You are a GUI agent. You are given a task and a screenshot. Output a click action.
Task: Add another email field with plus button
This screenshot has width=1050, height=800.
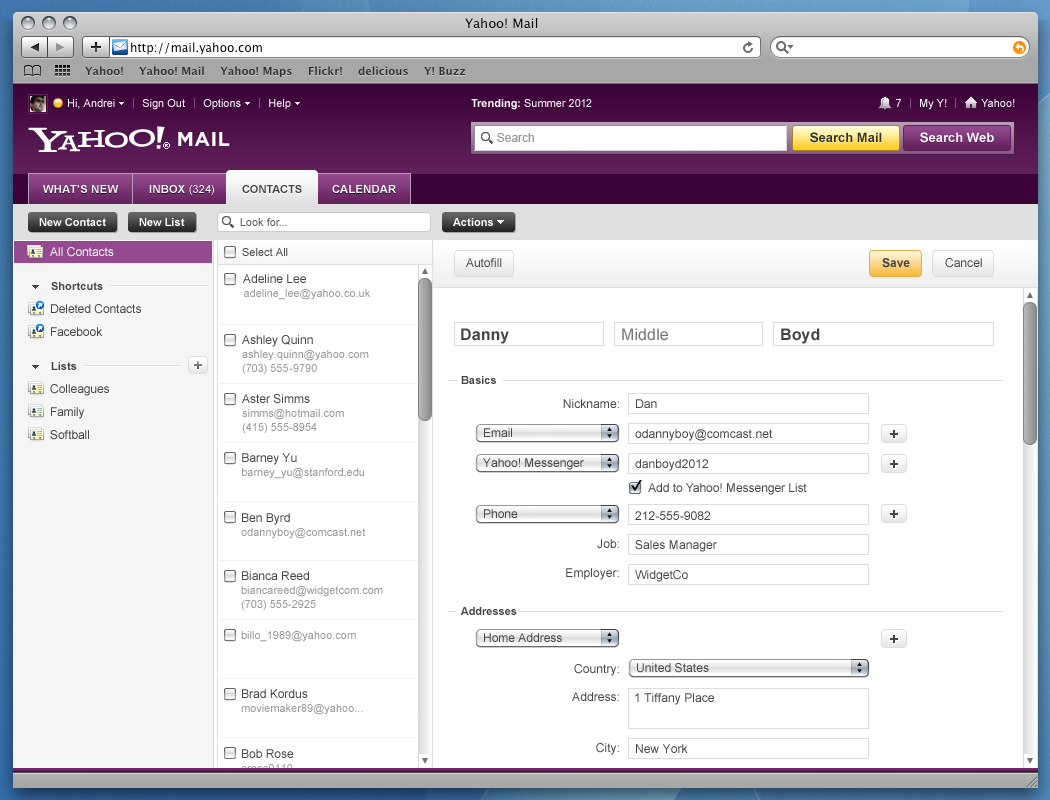coord(893,434)
